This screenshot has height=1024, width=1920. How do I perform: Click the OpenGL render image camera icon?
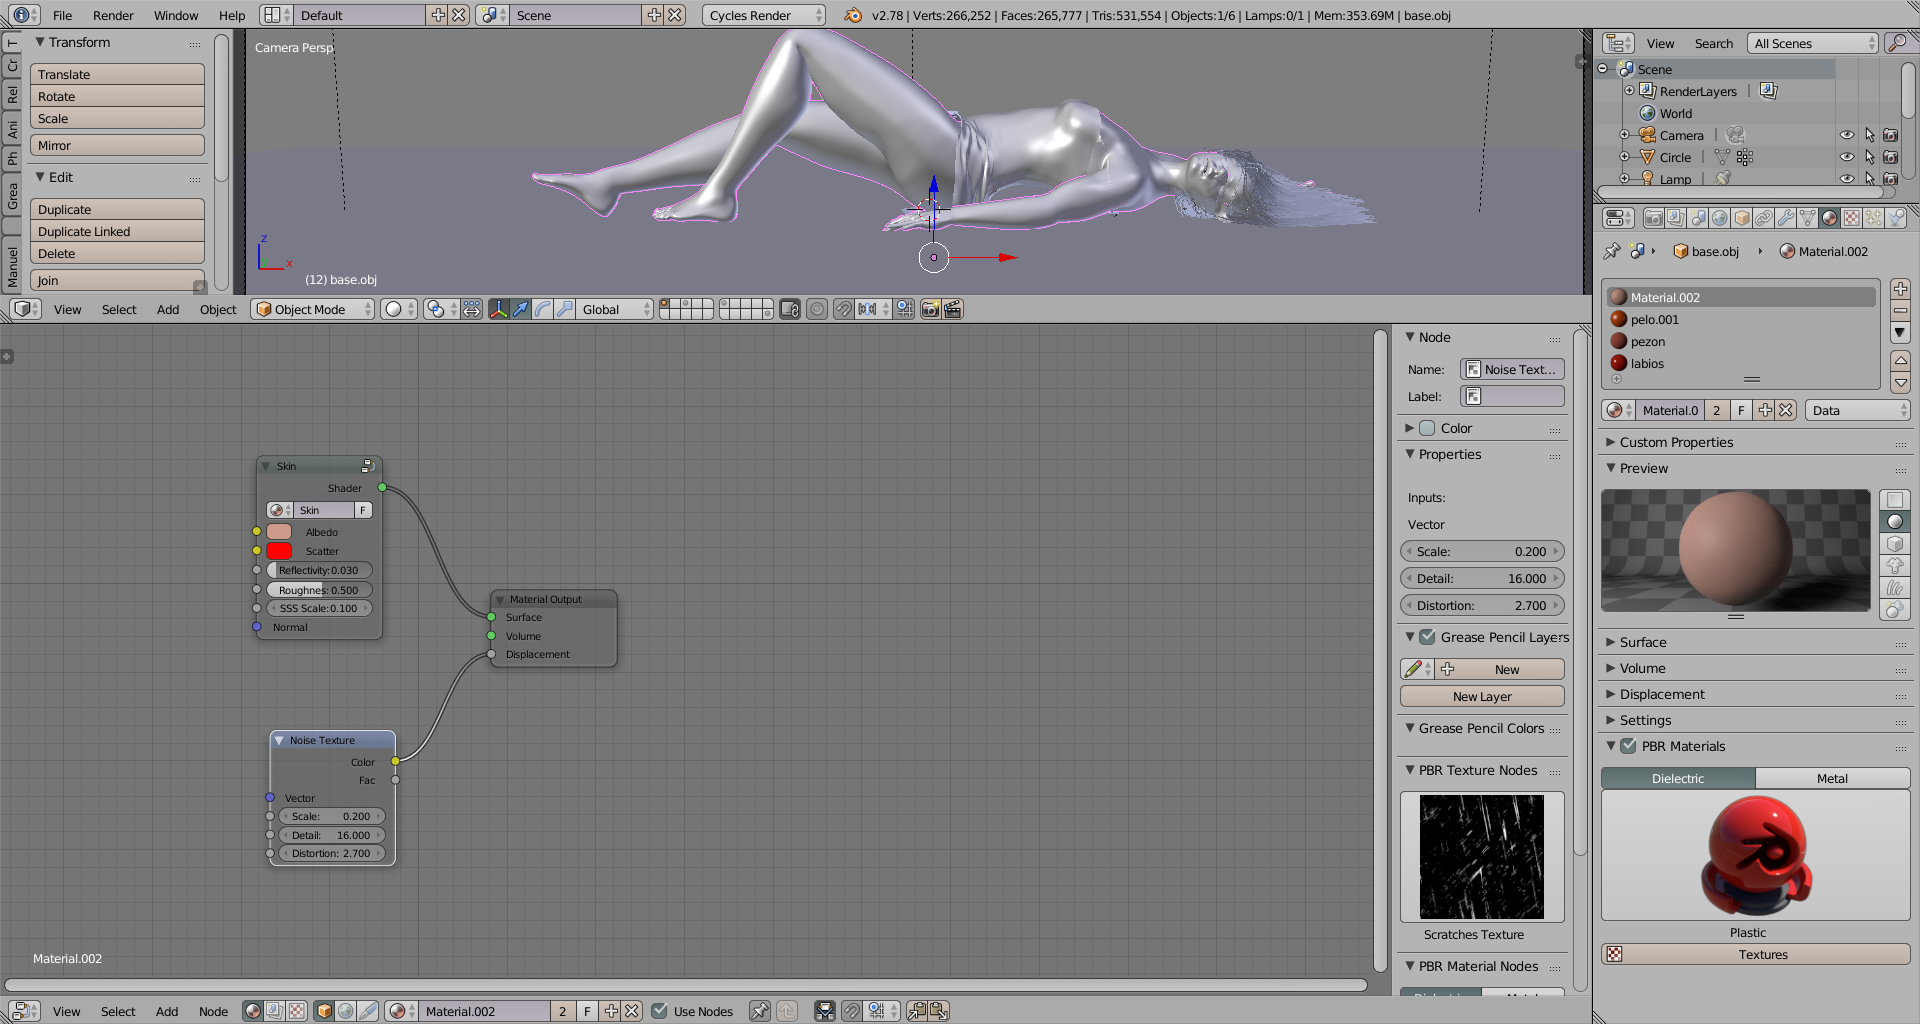point(930,309)
